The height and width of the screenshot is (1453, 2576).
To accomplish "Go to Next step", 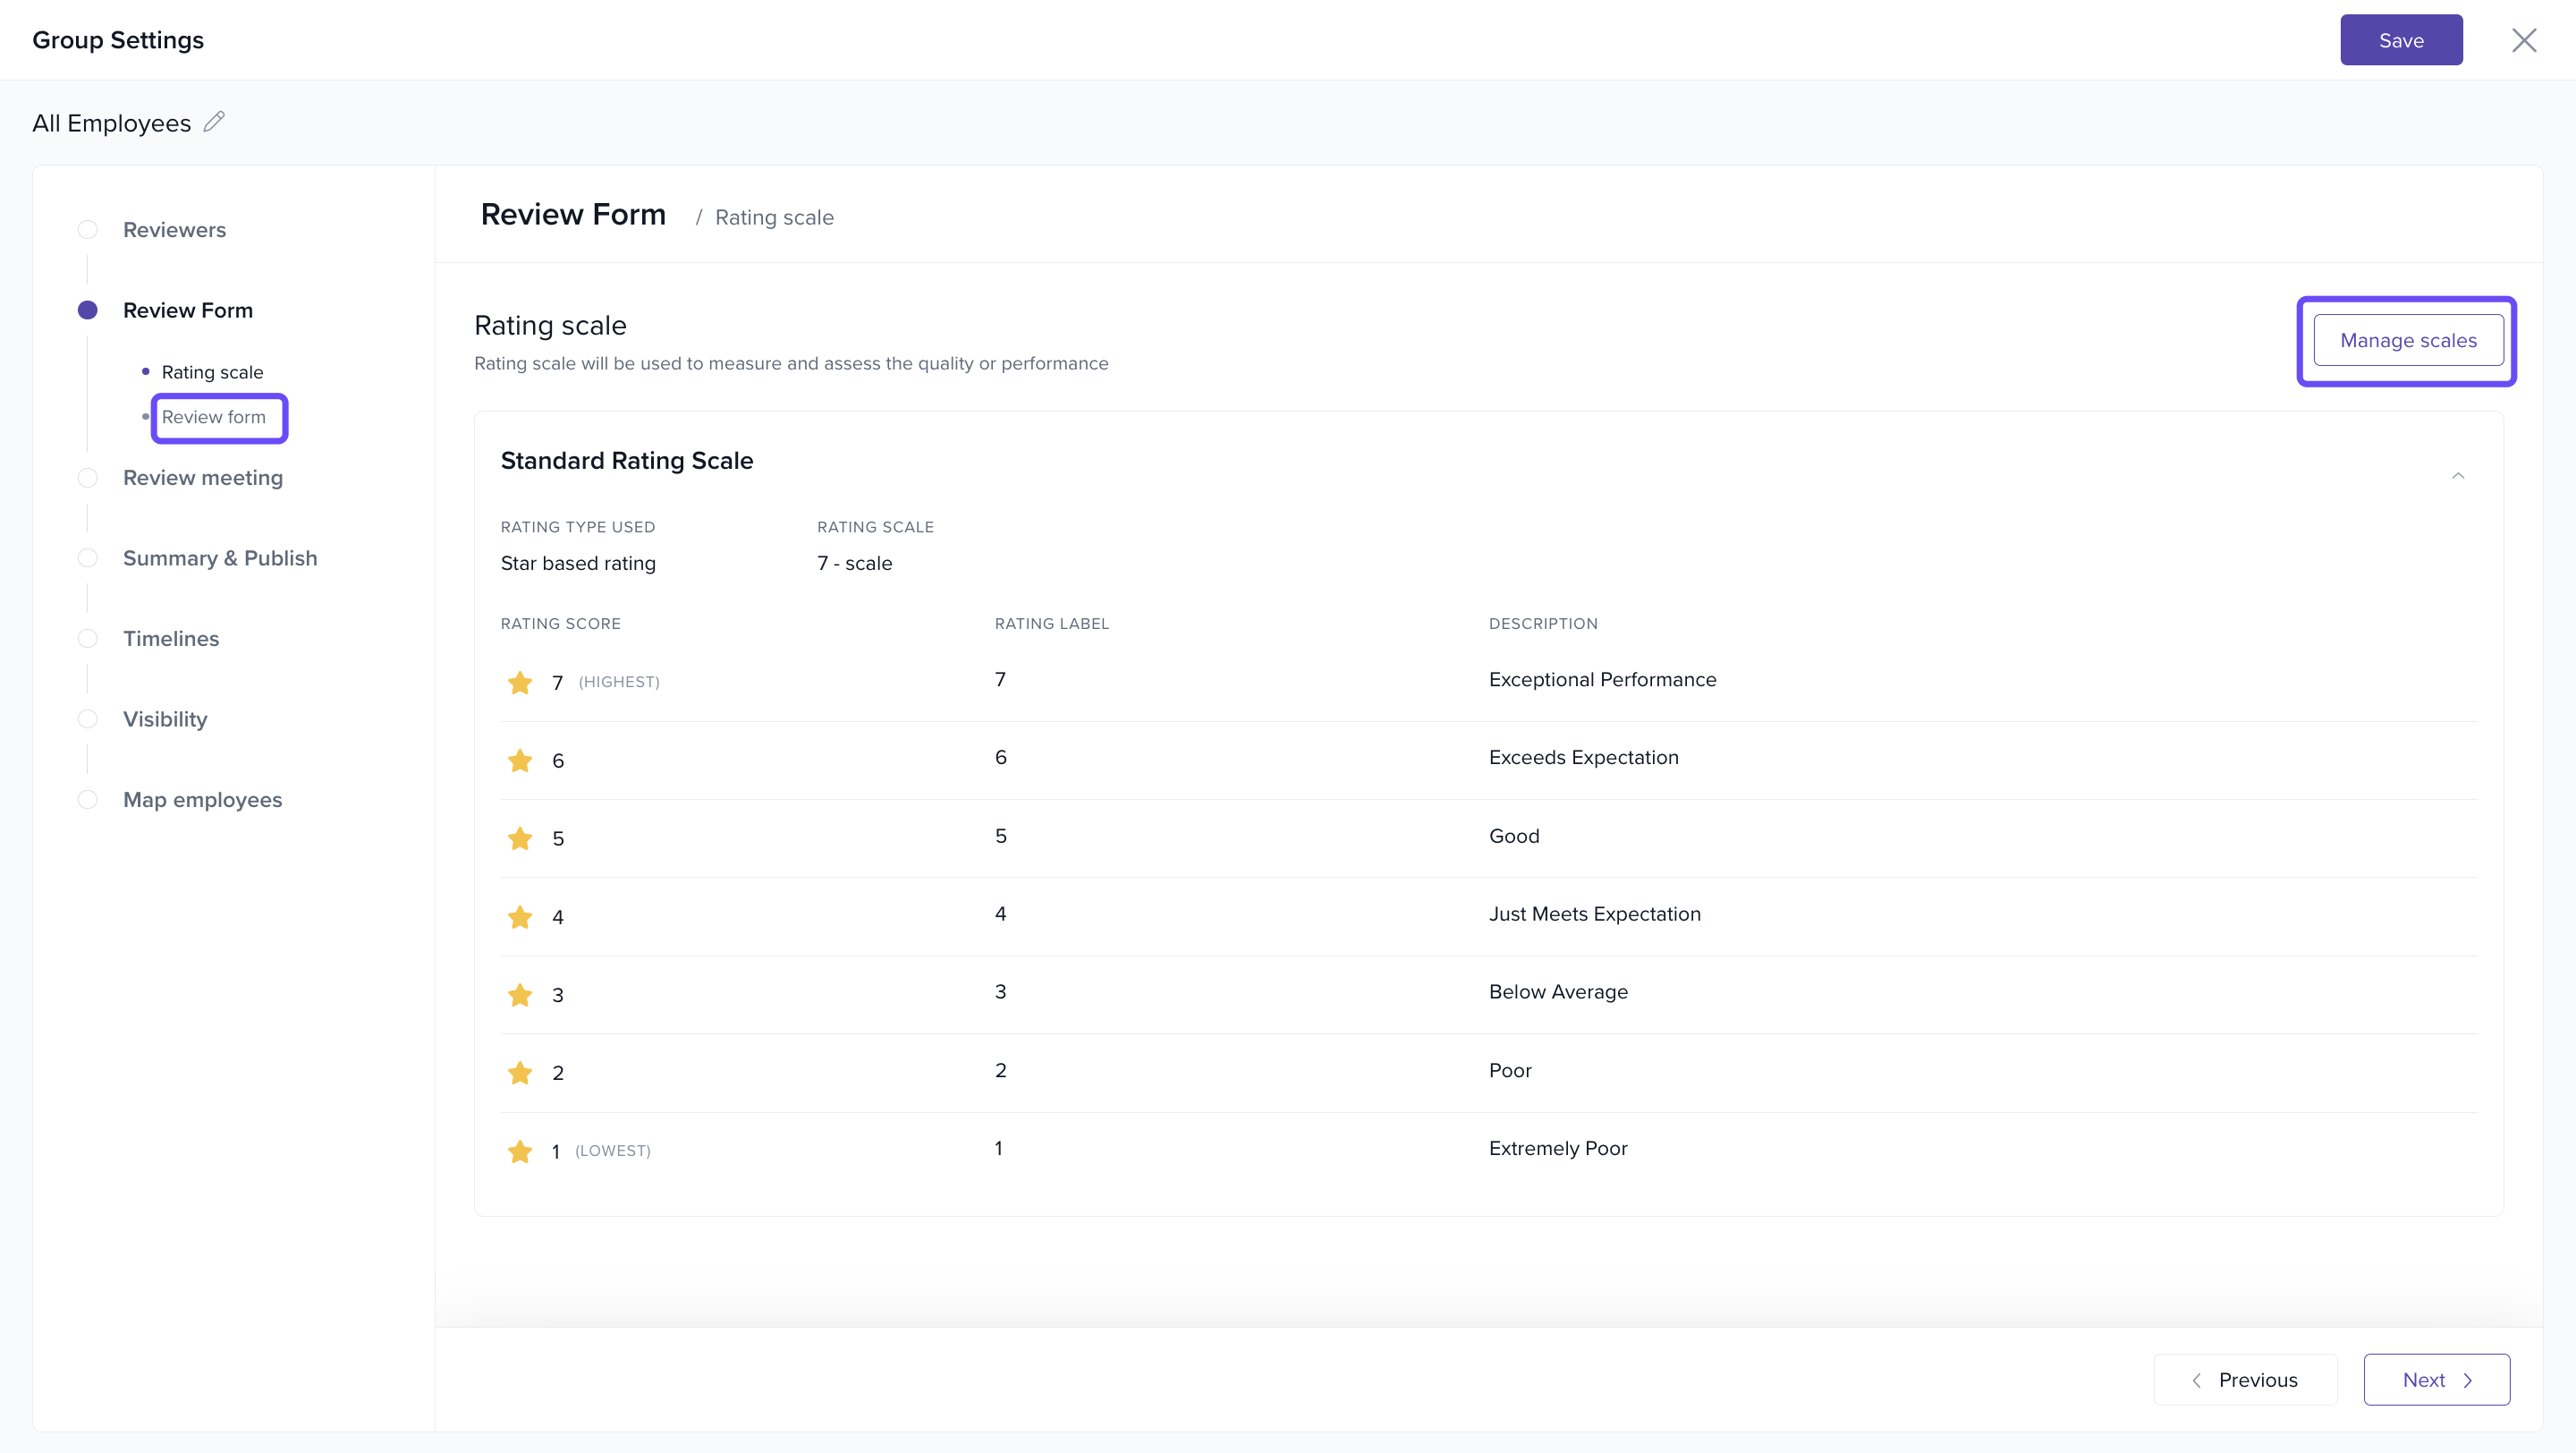I will click(x=2436, y=1380).
